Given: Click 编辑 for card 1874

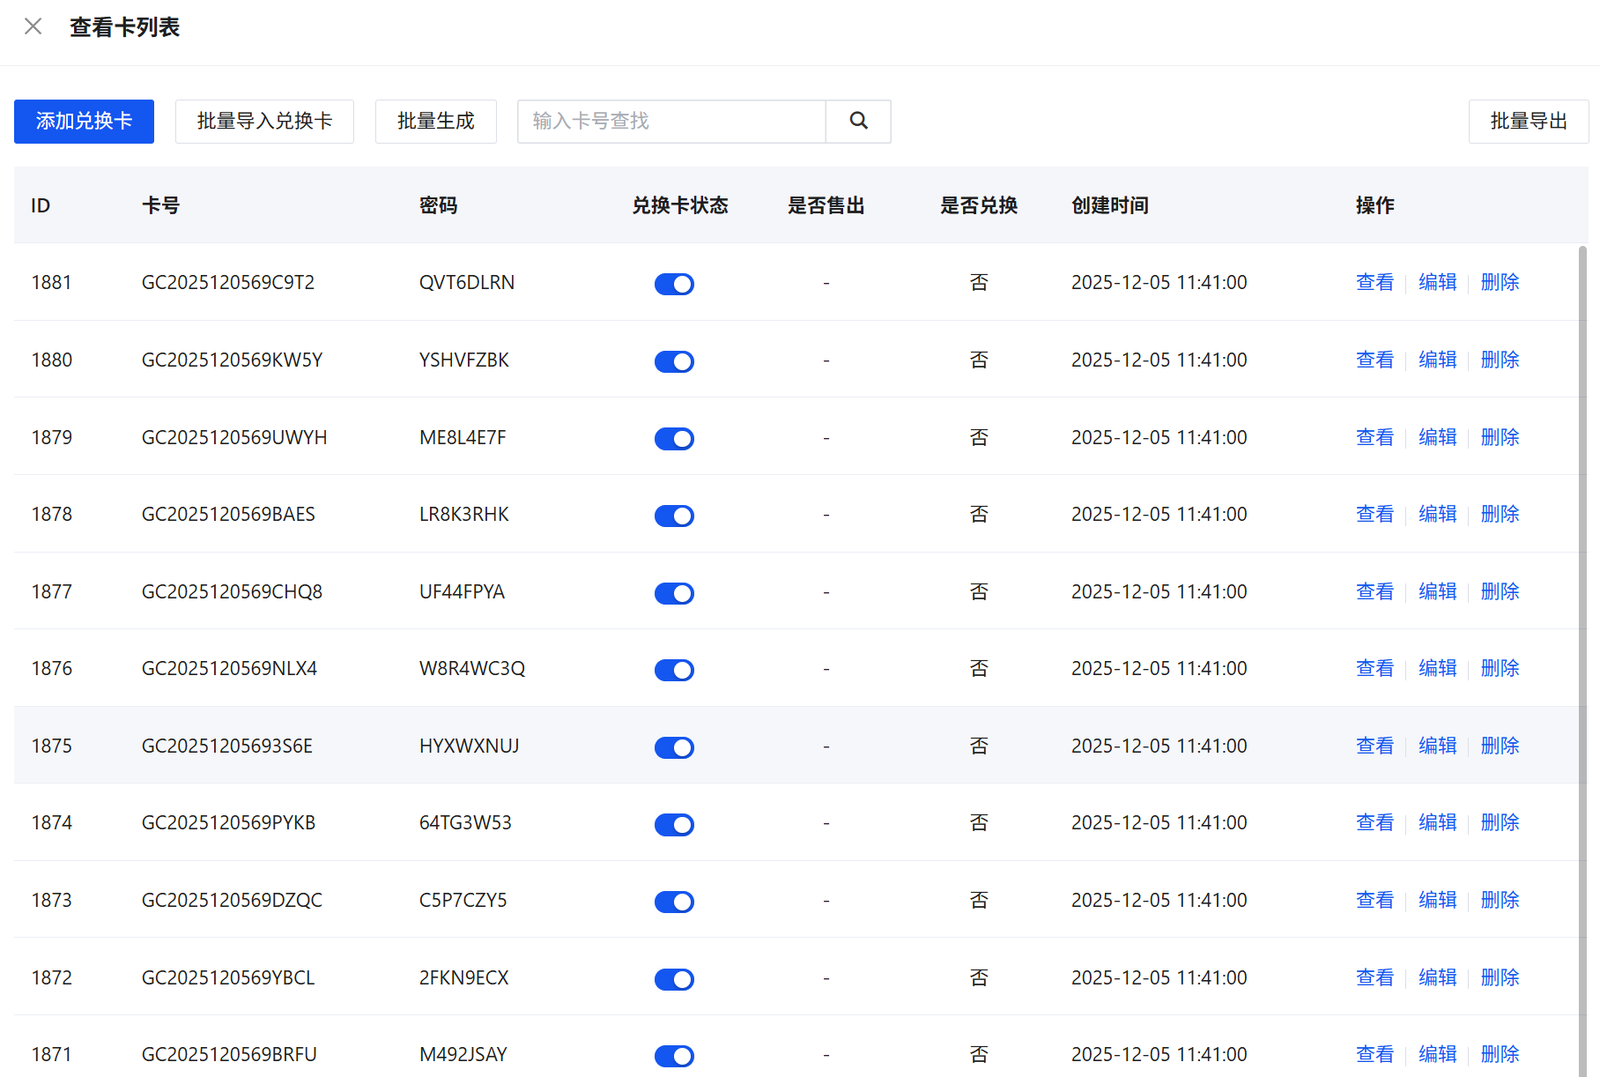Looking at the screenshot, I should click(x=1437, y=823).
